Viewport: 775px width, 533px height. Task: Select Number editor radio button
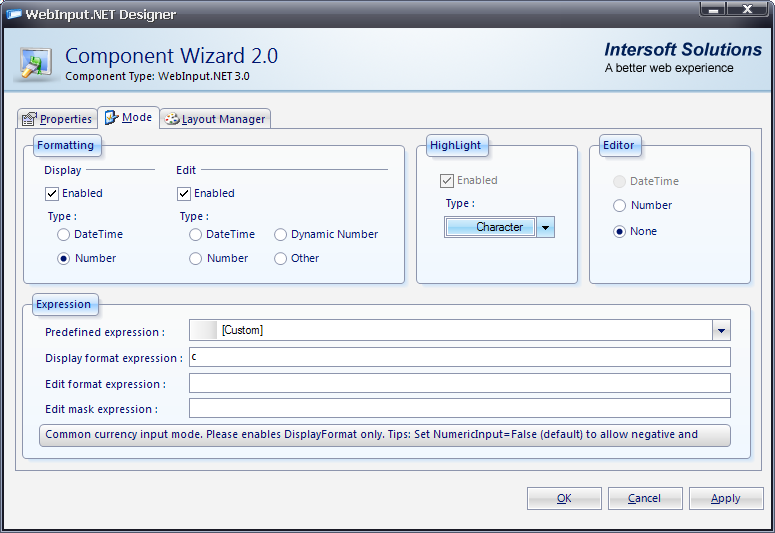(620, 206)
